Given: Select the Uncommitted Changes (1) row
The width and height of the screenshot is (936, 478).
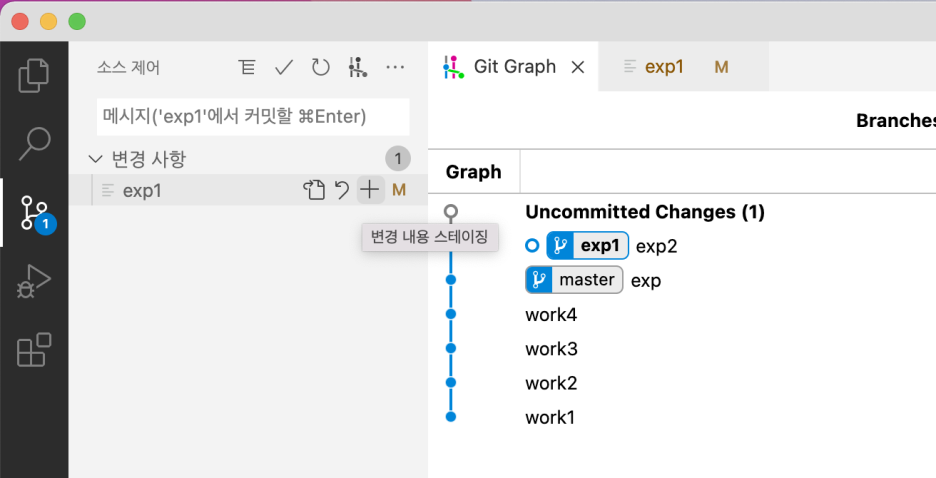Looking at the screenshot, I should (645, 212).
